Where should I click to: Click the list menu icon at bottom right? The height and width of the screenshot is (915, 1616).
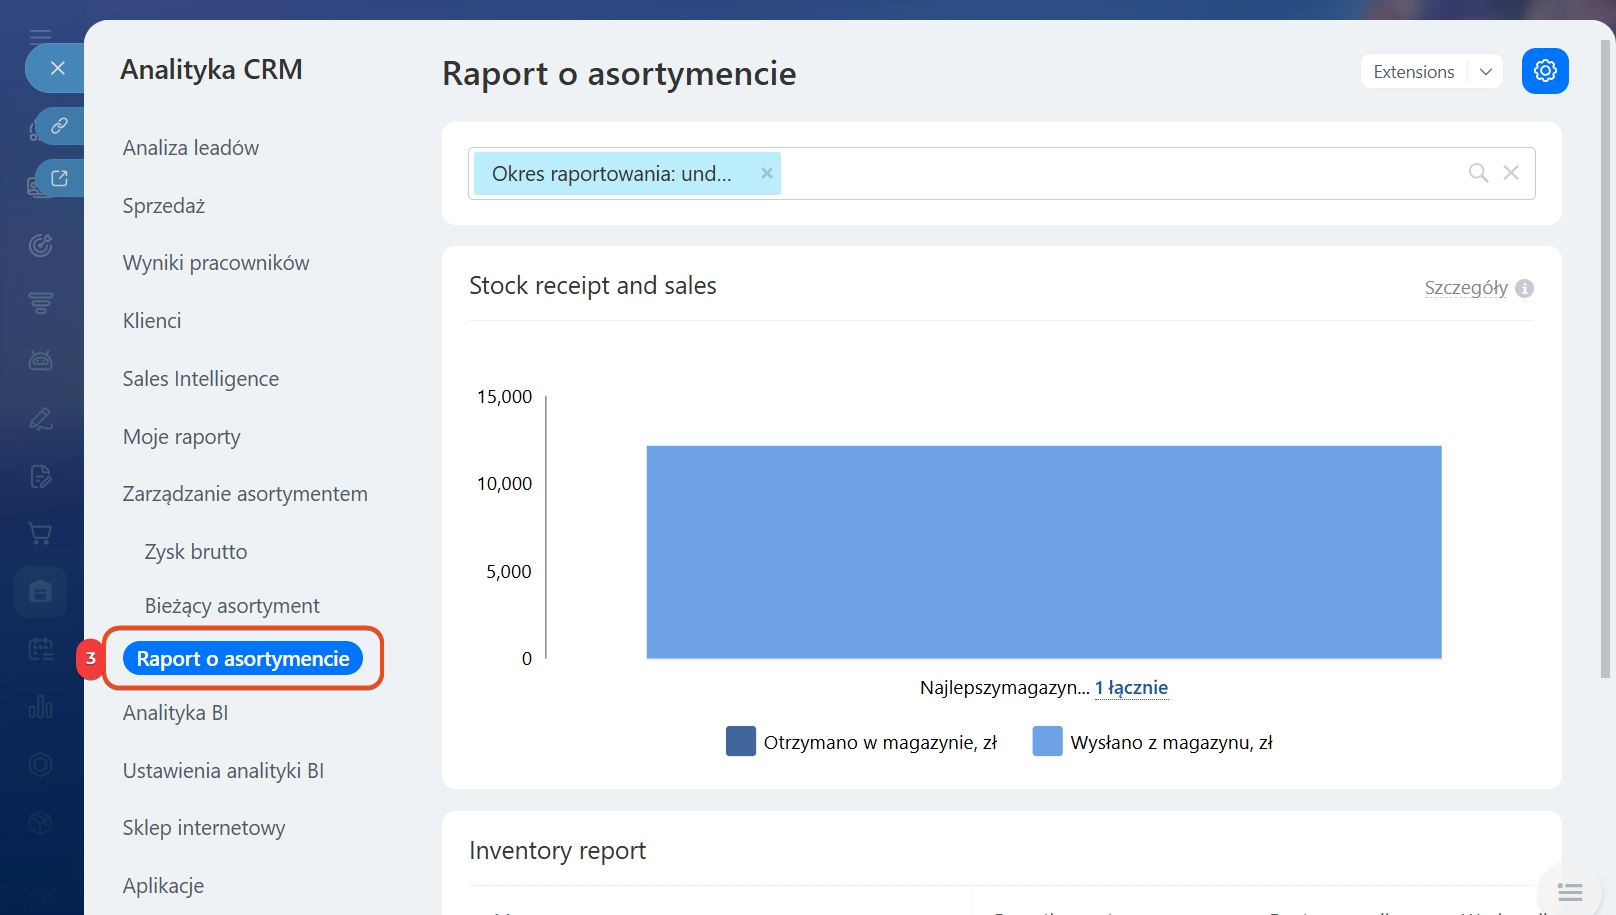[1569, 891]
